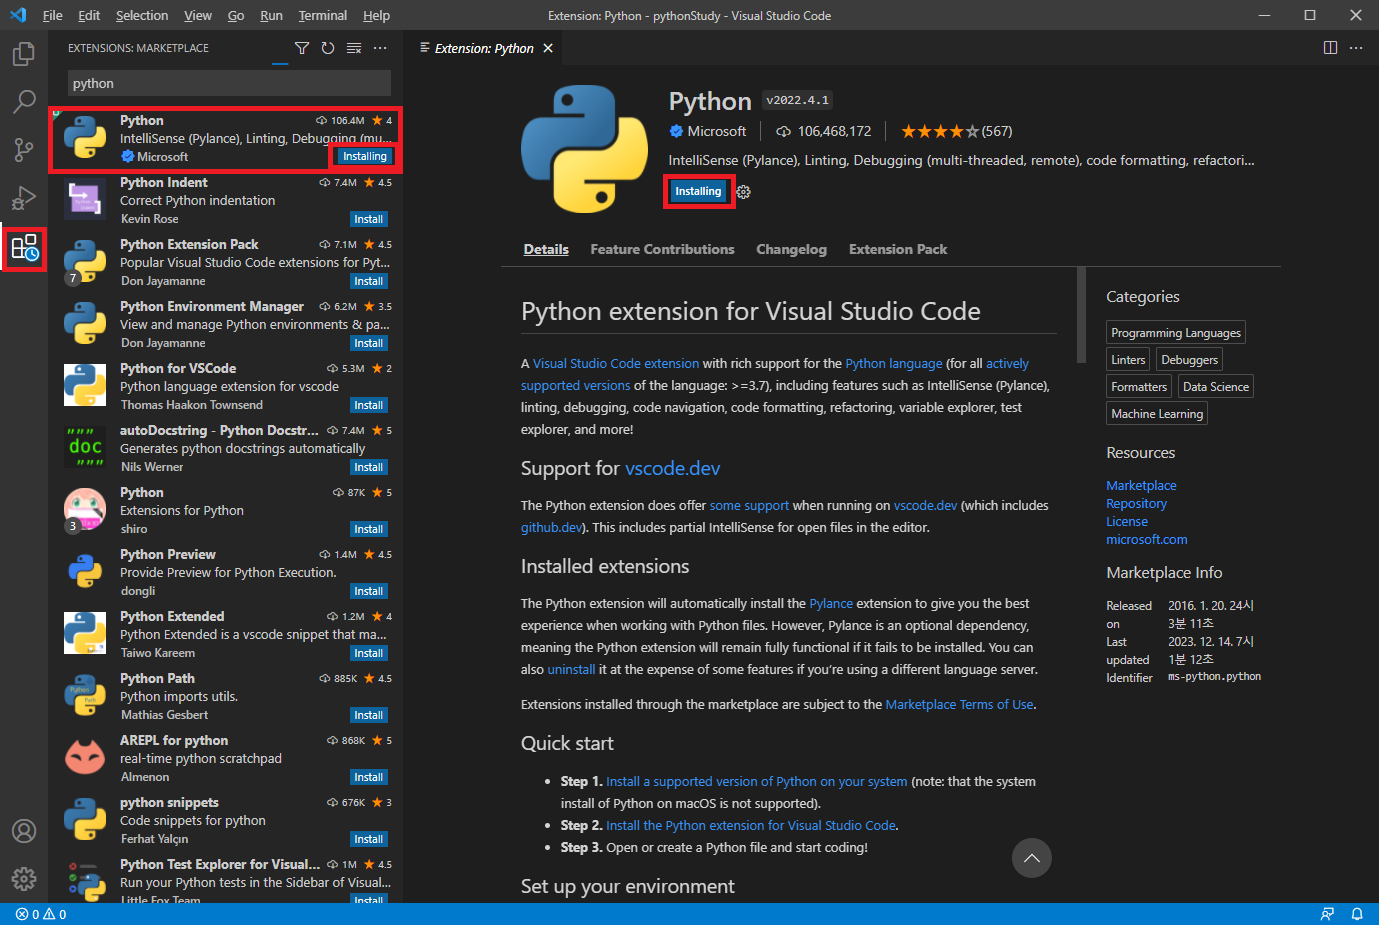Open the Repository resource link

pyautogui.click(x=1136, y=503)
